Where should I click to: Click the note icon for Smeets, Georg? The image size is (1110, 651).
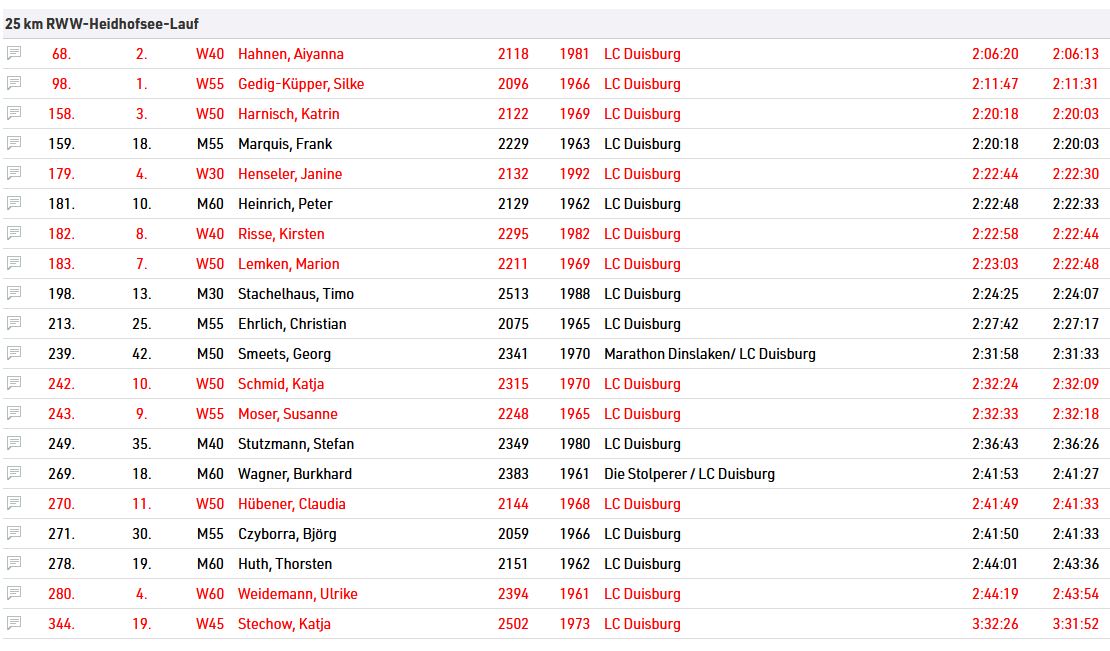[x=14, y=353]
